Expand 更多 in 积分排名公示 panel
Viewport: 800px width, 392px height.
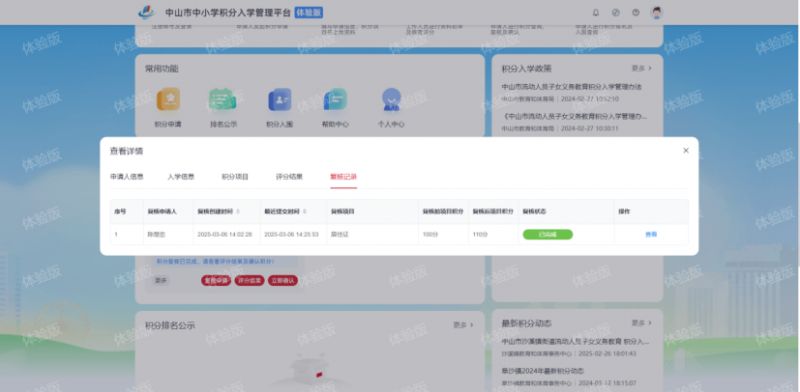click(x=463, y=325)
